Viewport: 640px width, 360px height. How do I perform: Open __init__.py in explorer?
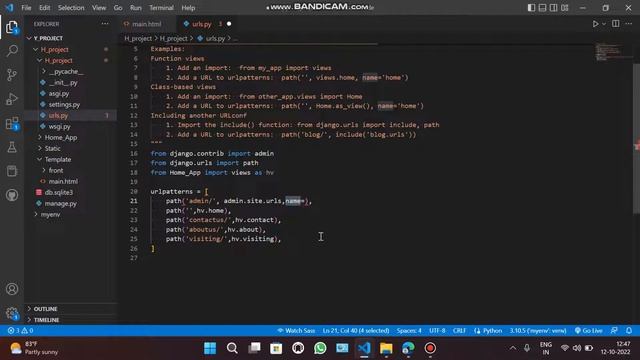(63, 82)
